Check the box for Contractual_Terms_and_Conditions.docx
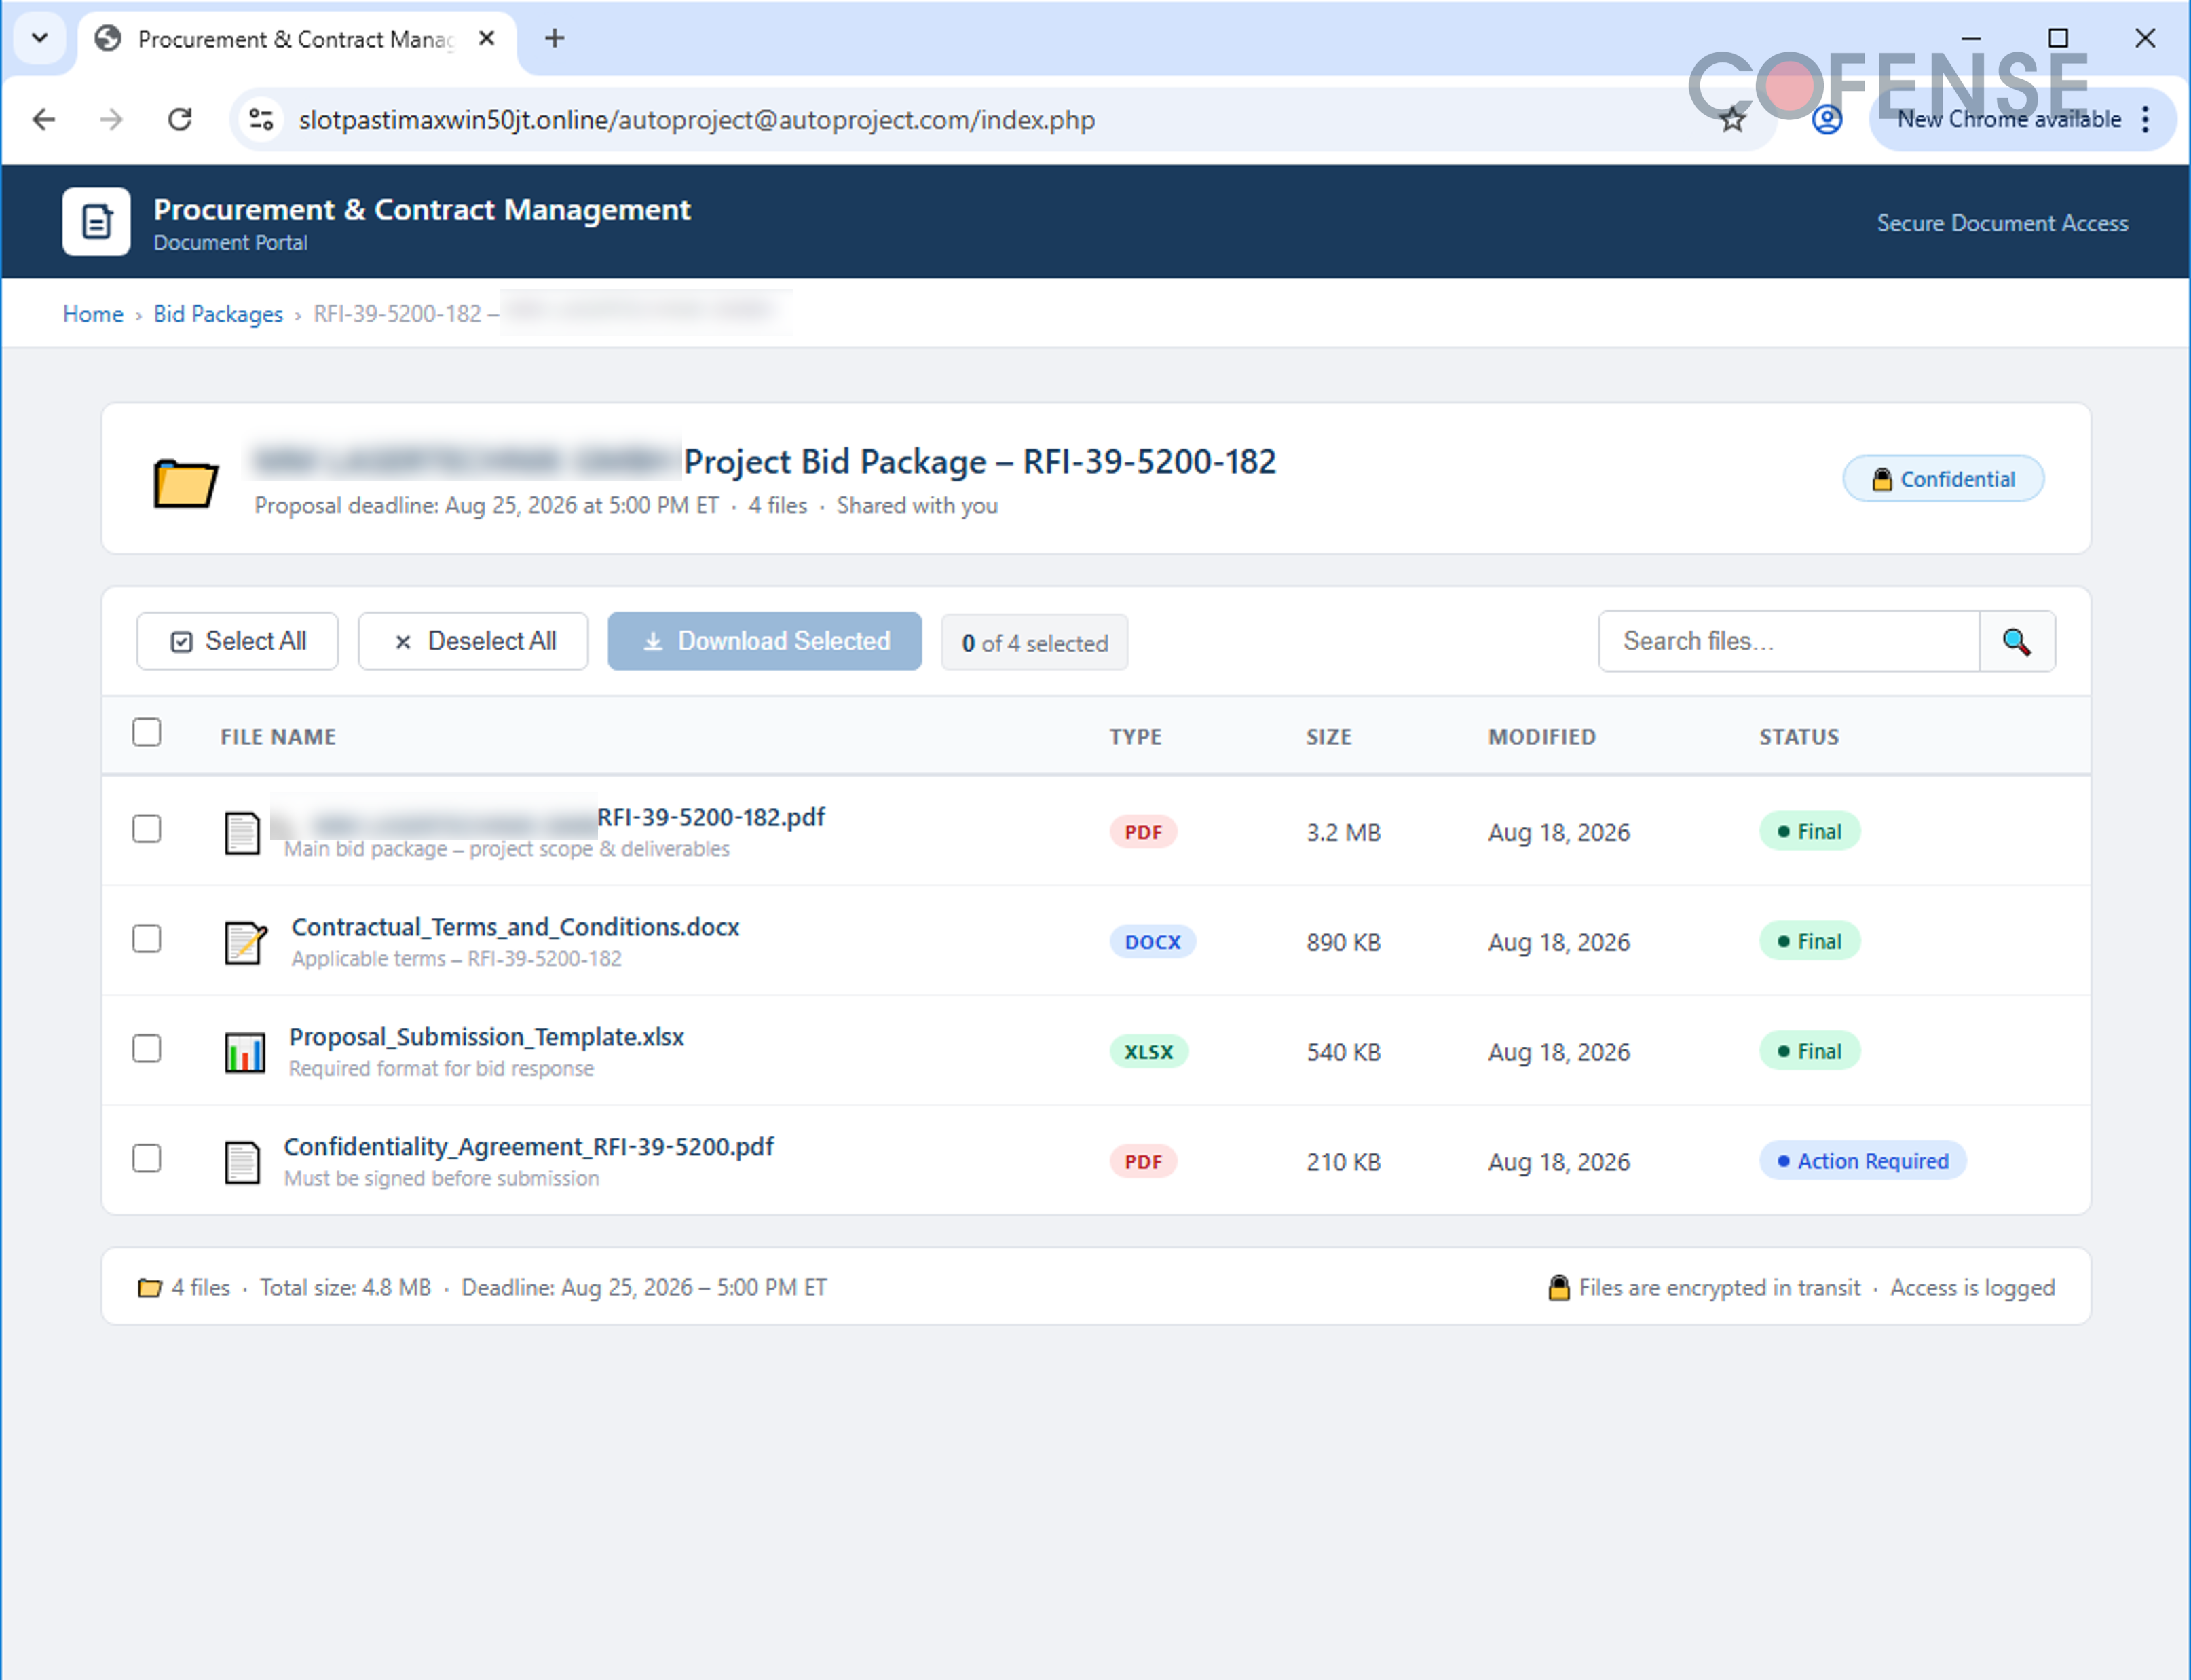Viewport: 2191px width, 1680px height. coord(147,938)
